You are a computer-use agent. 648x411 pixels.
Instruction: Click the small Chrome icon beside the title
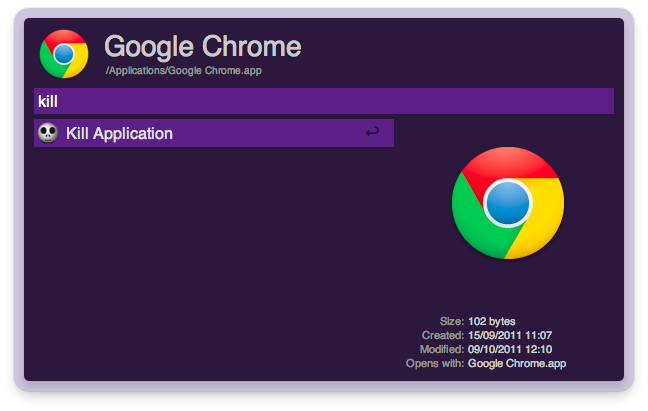[x=64, y=54]
